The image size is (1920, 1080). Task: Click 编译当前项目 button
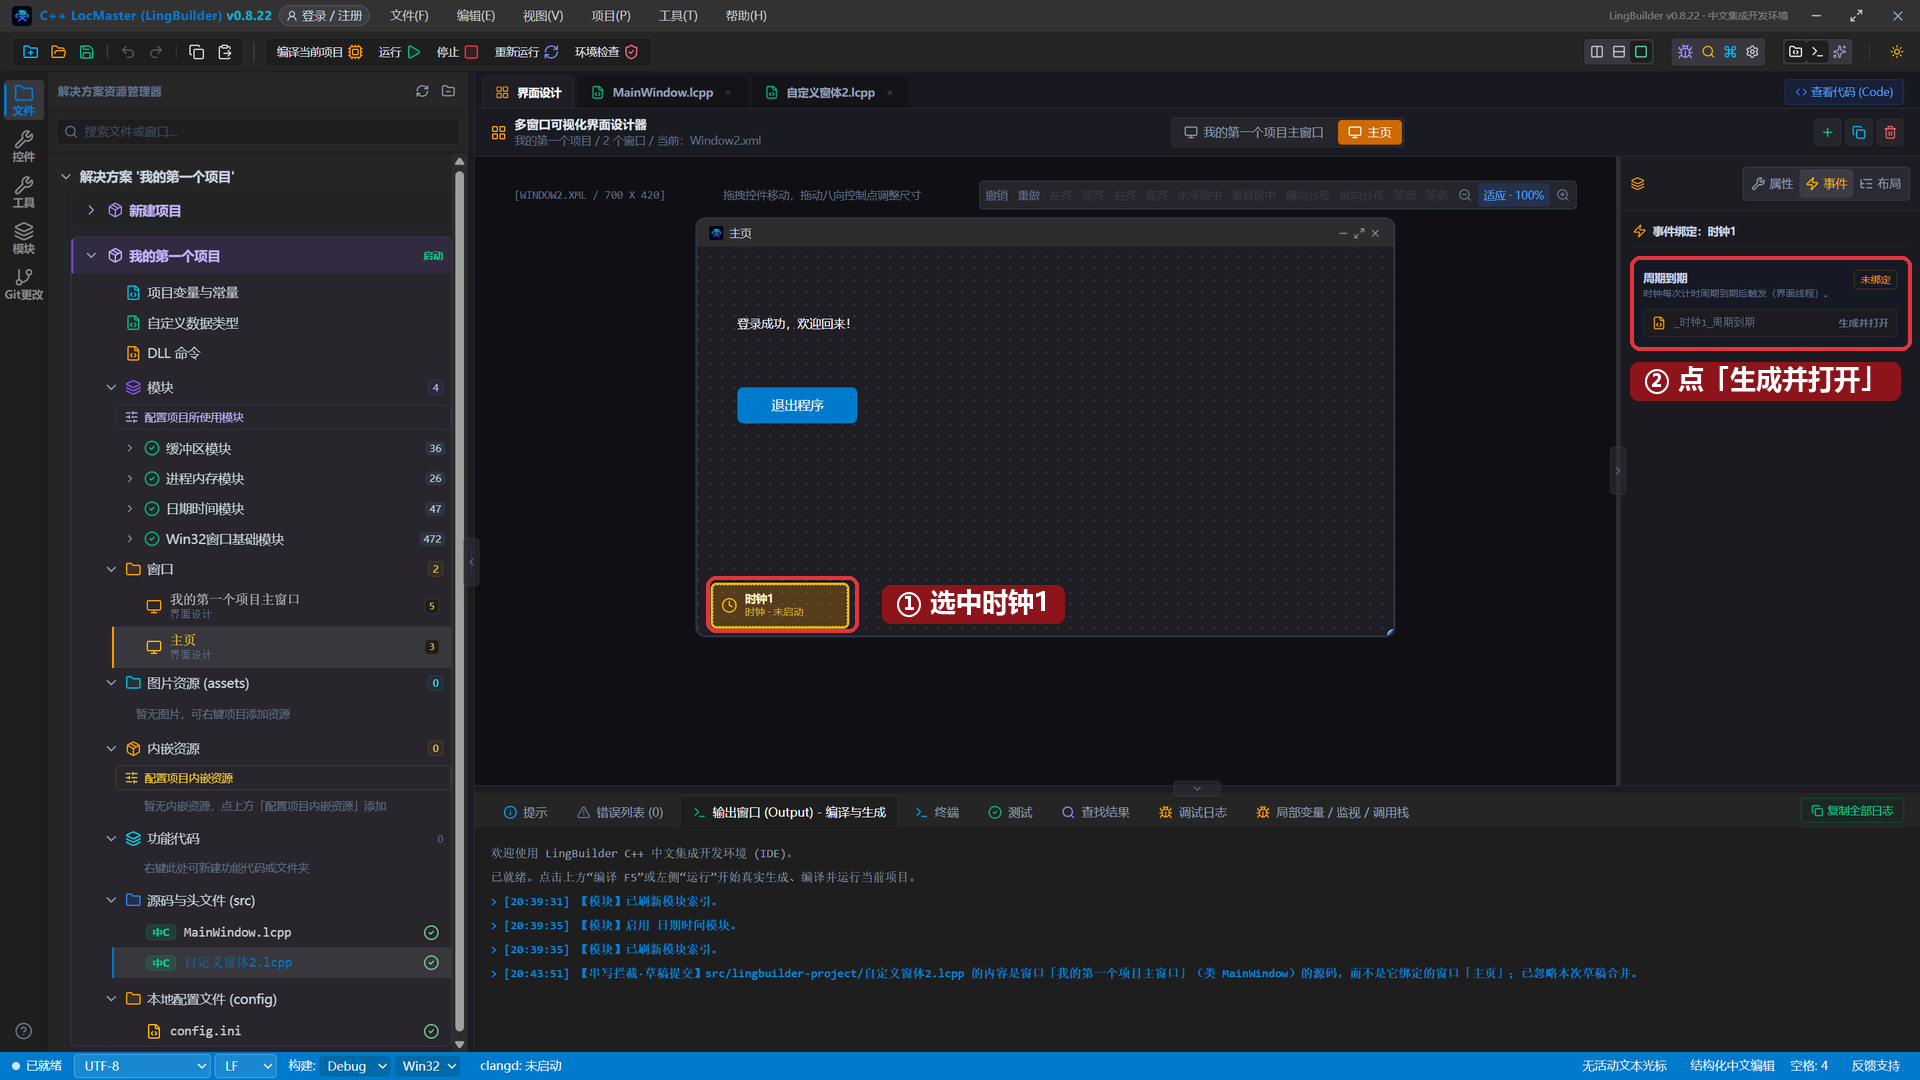318,52
